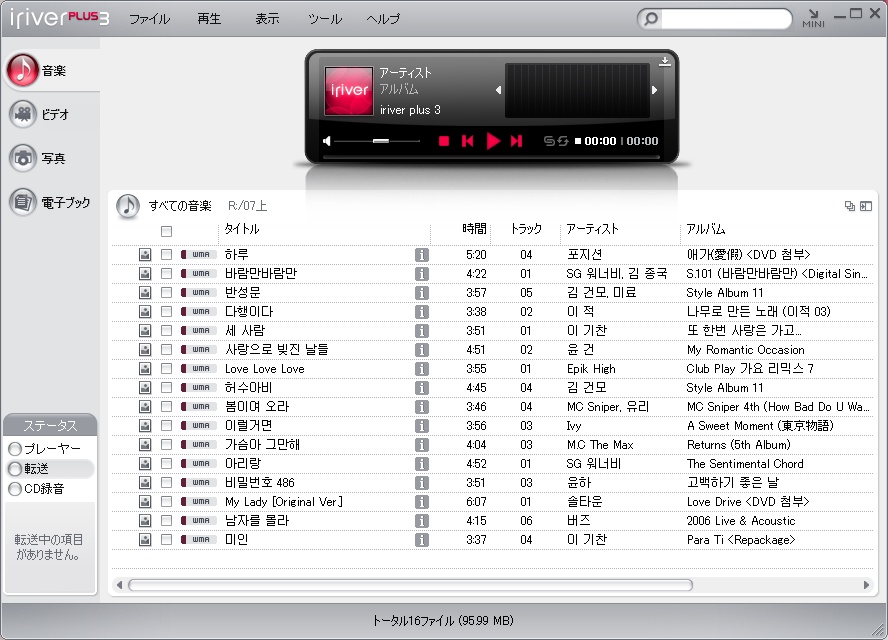
Task: Tick the select-all header checkbox
Action: pos(166,231)
